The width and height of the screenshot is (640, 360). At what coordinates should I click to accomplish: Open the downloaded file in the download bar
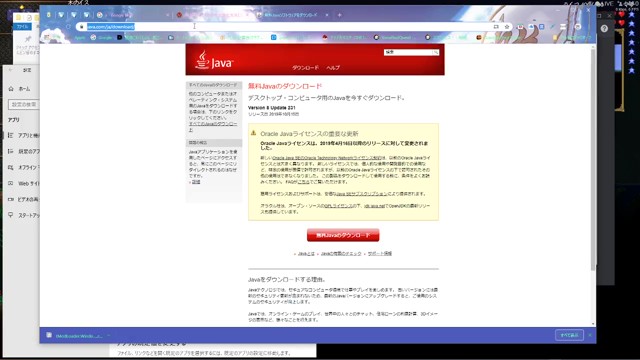75,336
